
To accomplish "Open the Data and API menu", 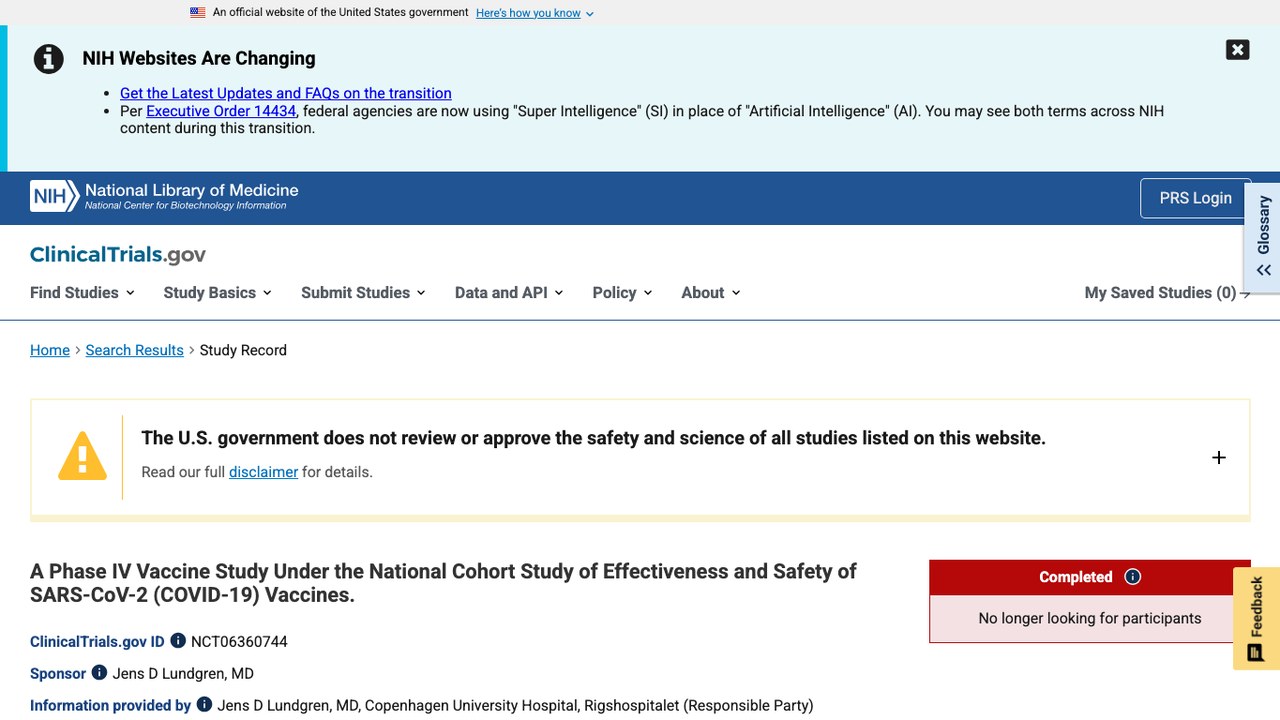I will click(x=509, y=293).
